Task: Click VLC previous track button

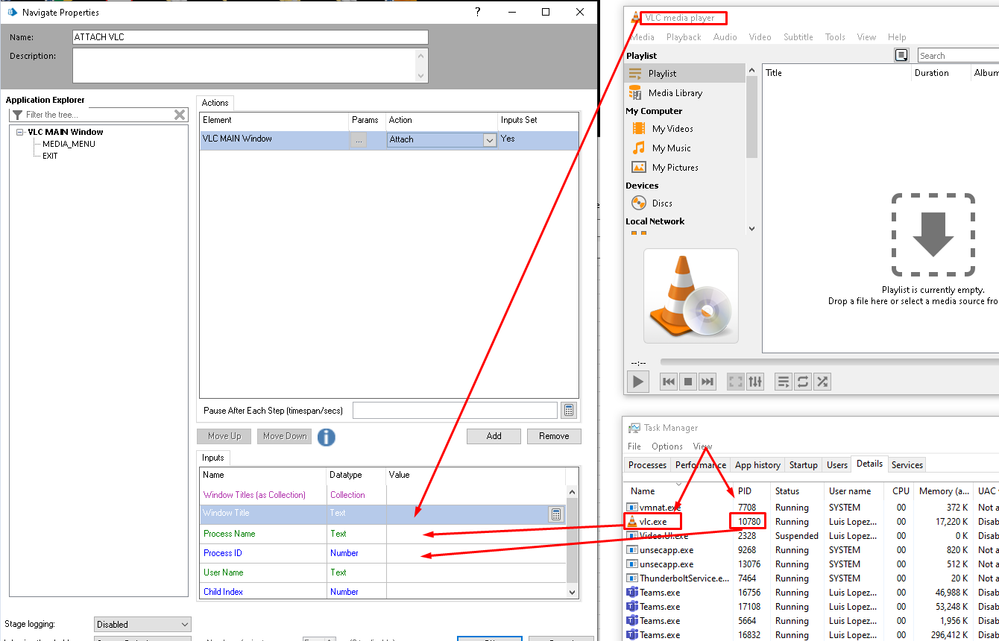Action: [x=668, y=382]
